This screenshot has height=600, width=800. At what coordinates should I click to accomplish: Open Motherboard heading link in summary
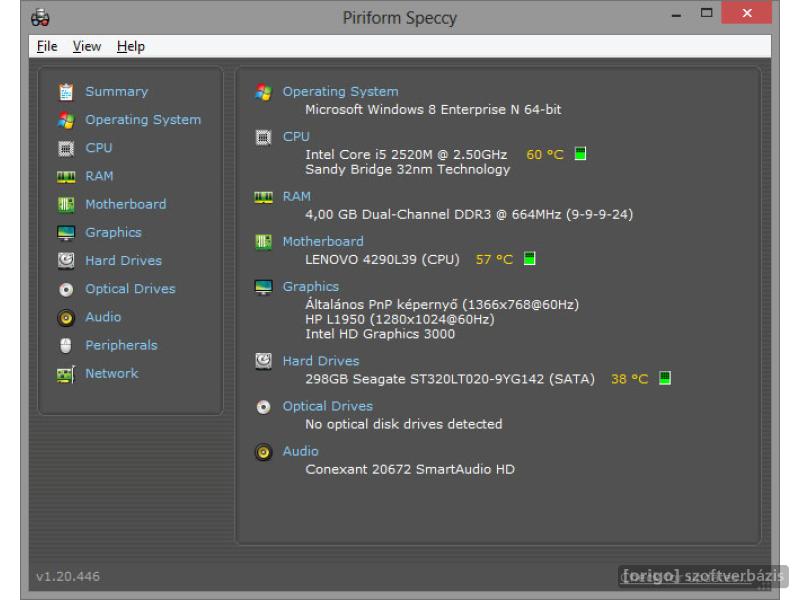tap(323, 241)
